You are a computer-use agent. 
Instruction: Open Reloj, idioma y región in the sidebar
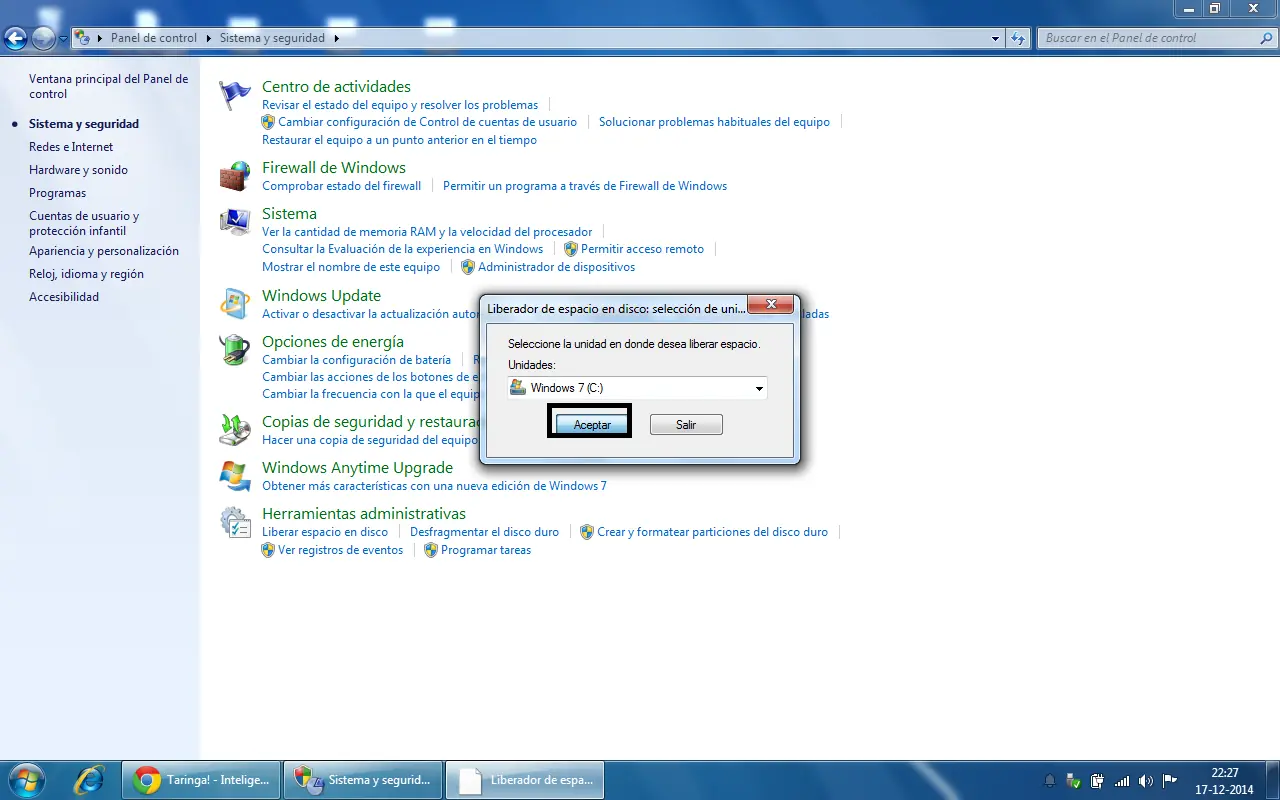pos(86,274)
